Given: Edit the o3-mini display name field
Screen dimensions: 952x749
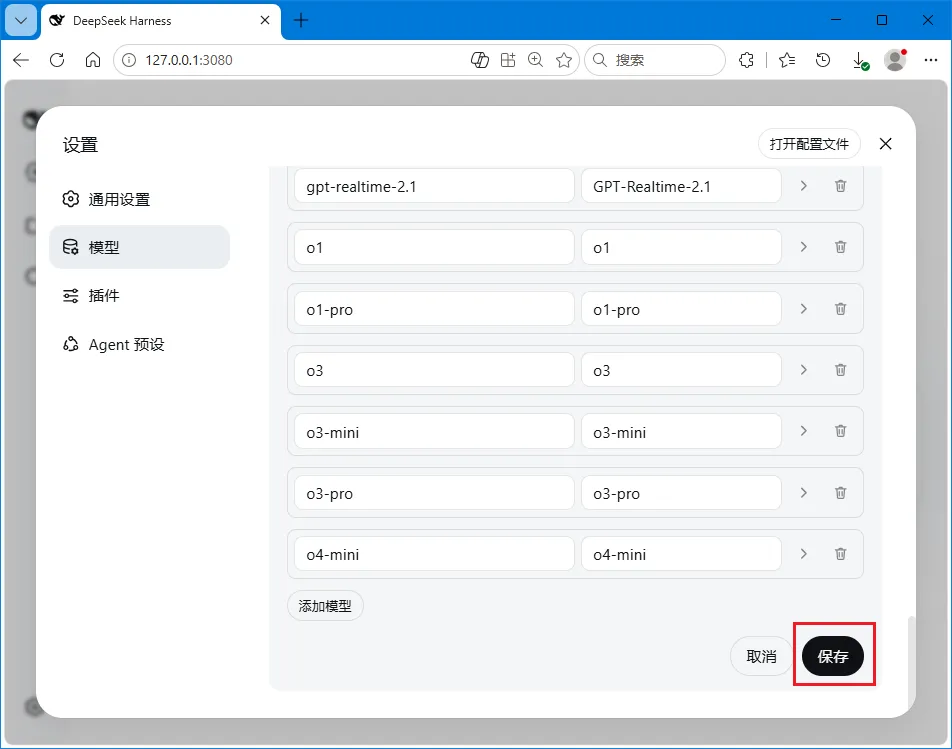Looking at the screenshot, I should (681, 432).
